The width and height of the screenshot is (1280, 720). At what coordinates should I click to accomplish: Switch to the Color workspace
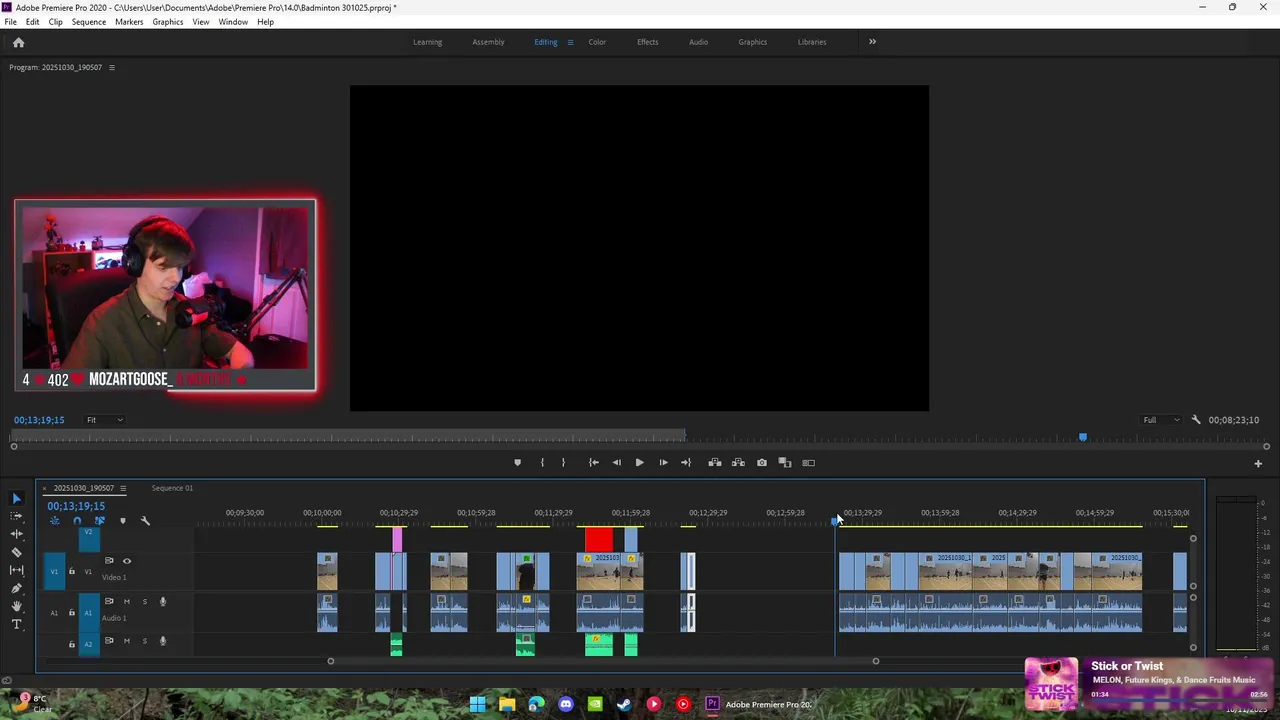[x=597, y=42]
